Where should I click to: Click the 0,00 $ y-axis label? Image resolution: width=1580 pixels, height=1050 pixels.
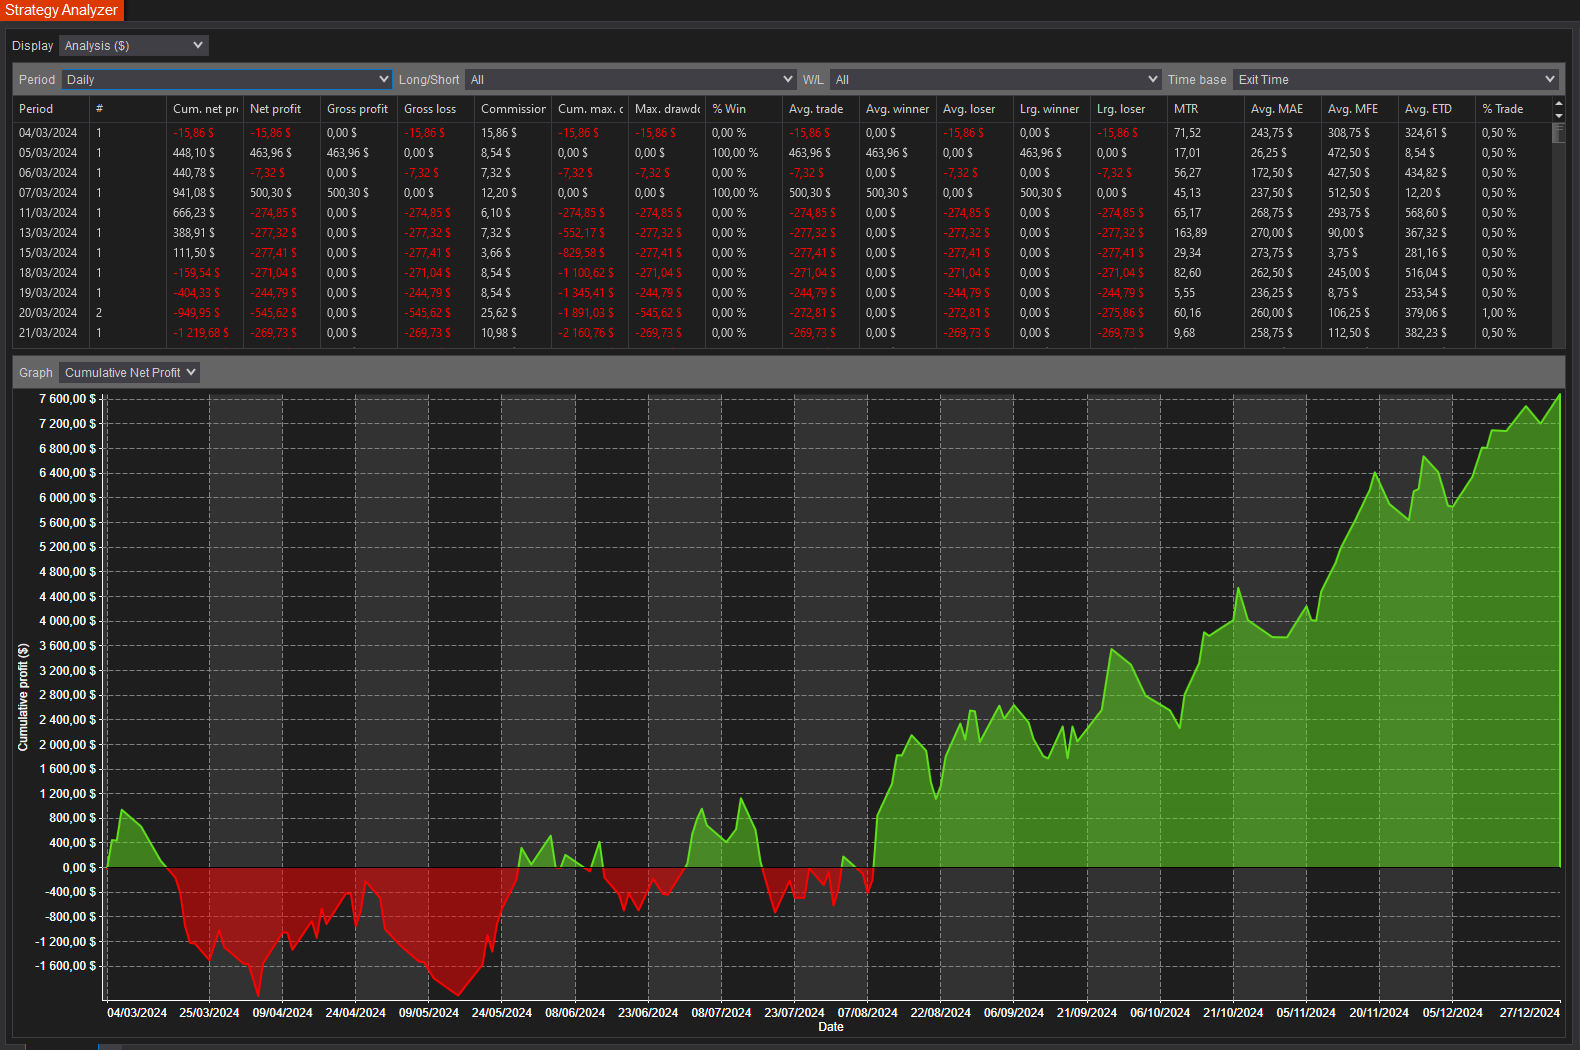coord(79,868)
